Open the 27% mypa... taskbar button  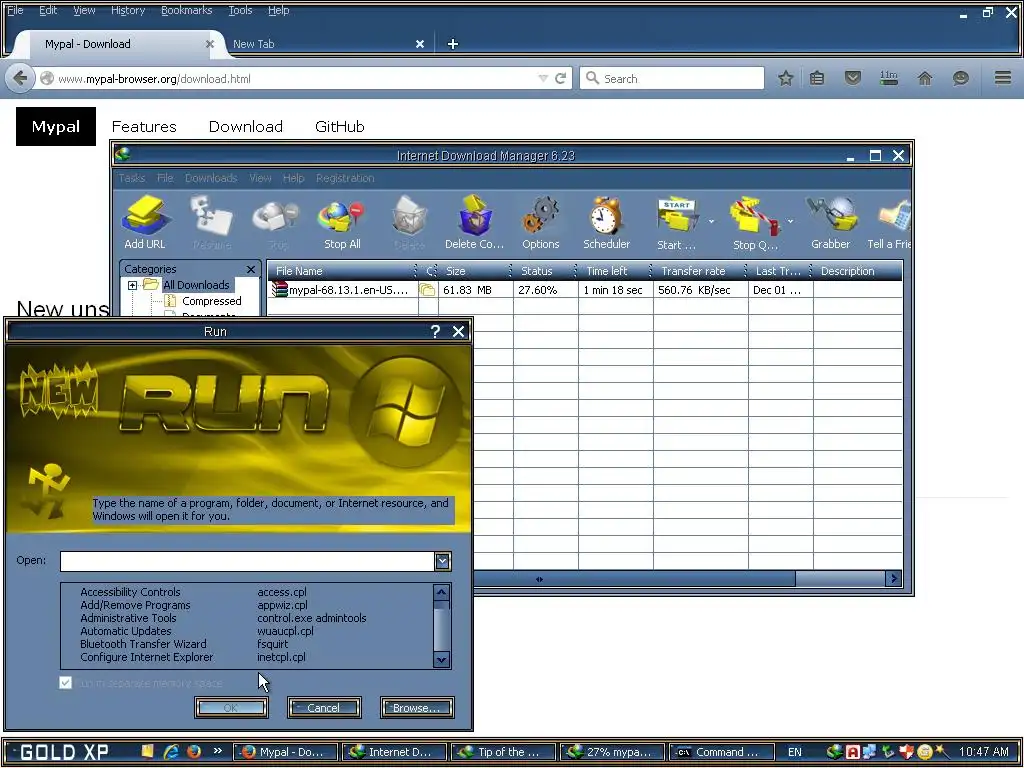click(x=612, y=752)
